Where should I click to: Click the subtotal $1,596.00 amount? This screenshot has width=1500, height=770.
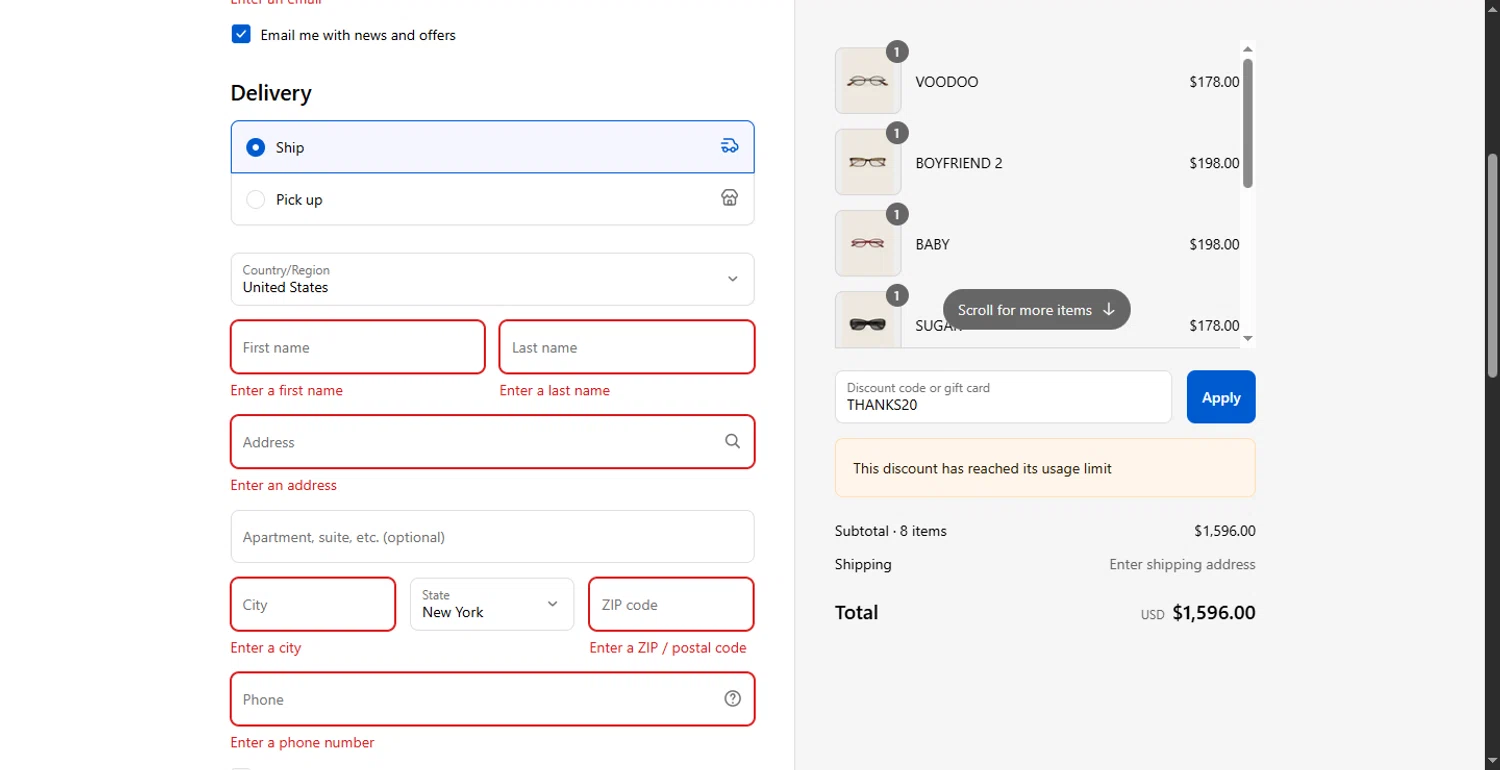tap(1225, 531)
